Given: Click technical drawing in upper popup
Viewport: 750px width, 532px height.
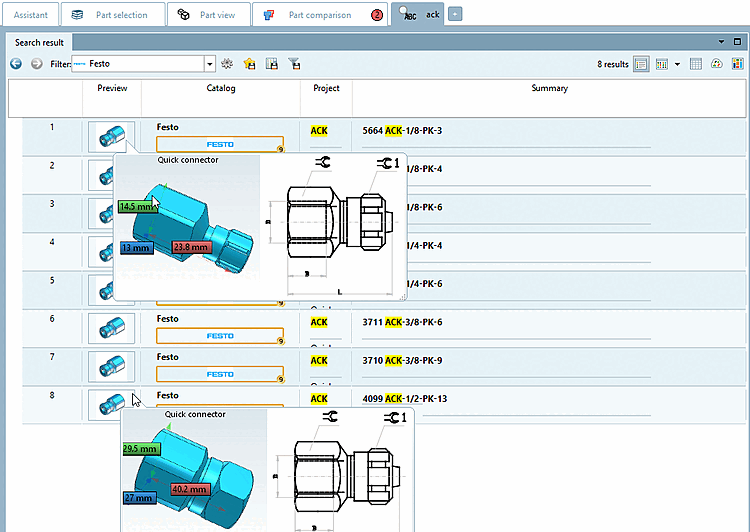Looking at the screenshot, I should pyautogui.click(x=335, y=226).
